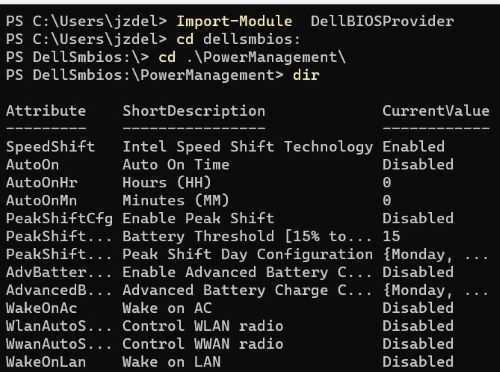Click the cd dellsmbios: command line
Viewport: 500px width, 372px height.
pos(238,39)
